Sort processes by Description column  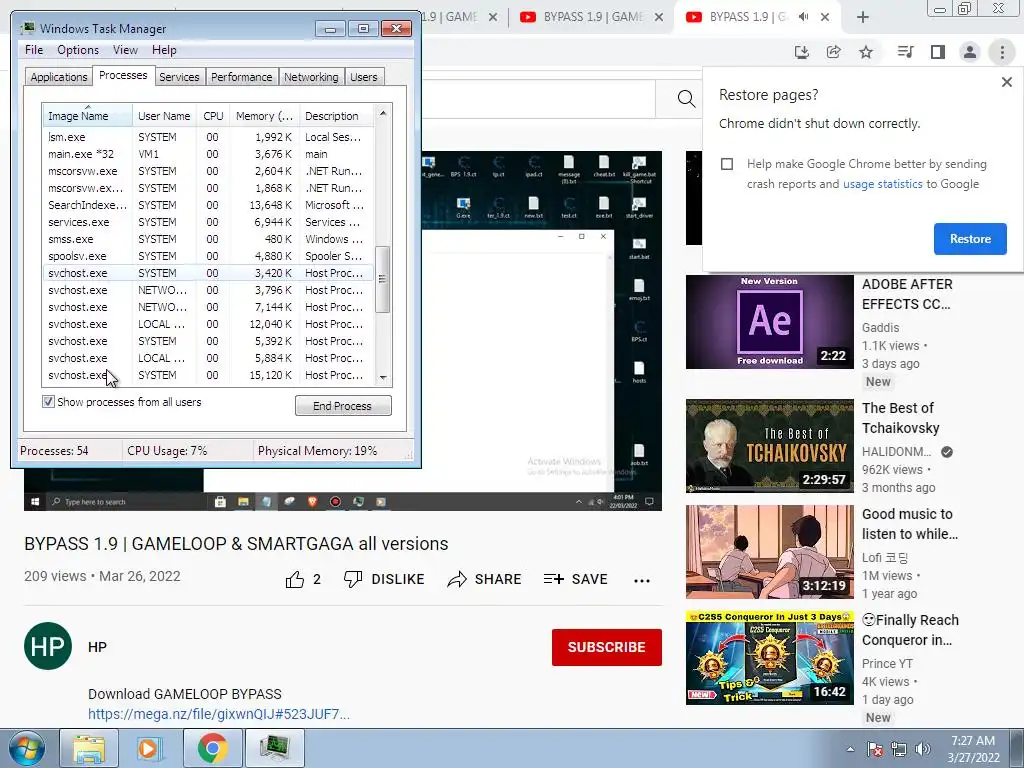coord(336,116)
